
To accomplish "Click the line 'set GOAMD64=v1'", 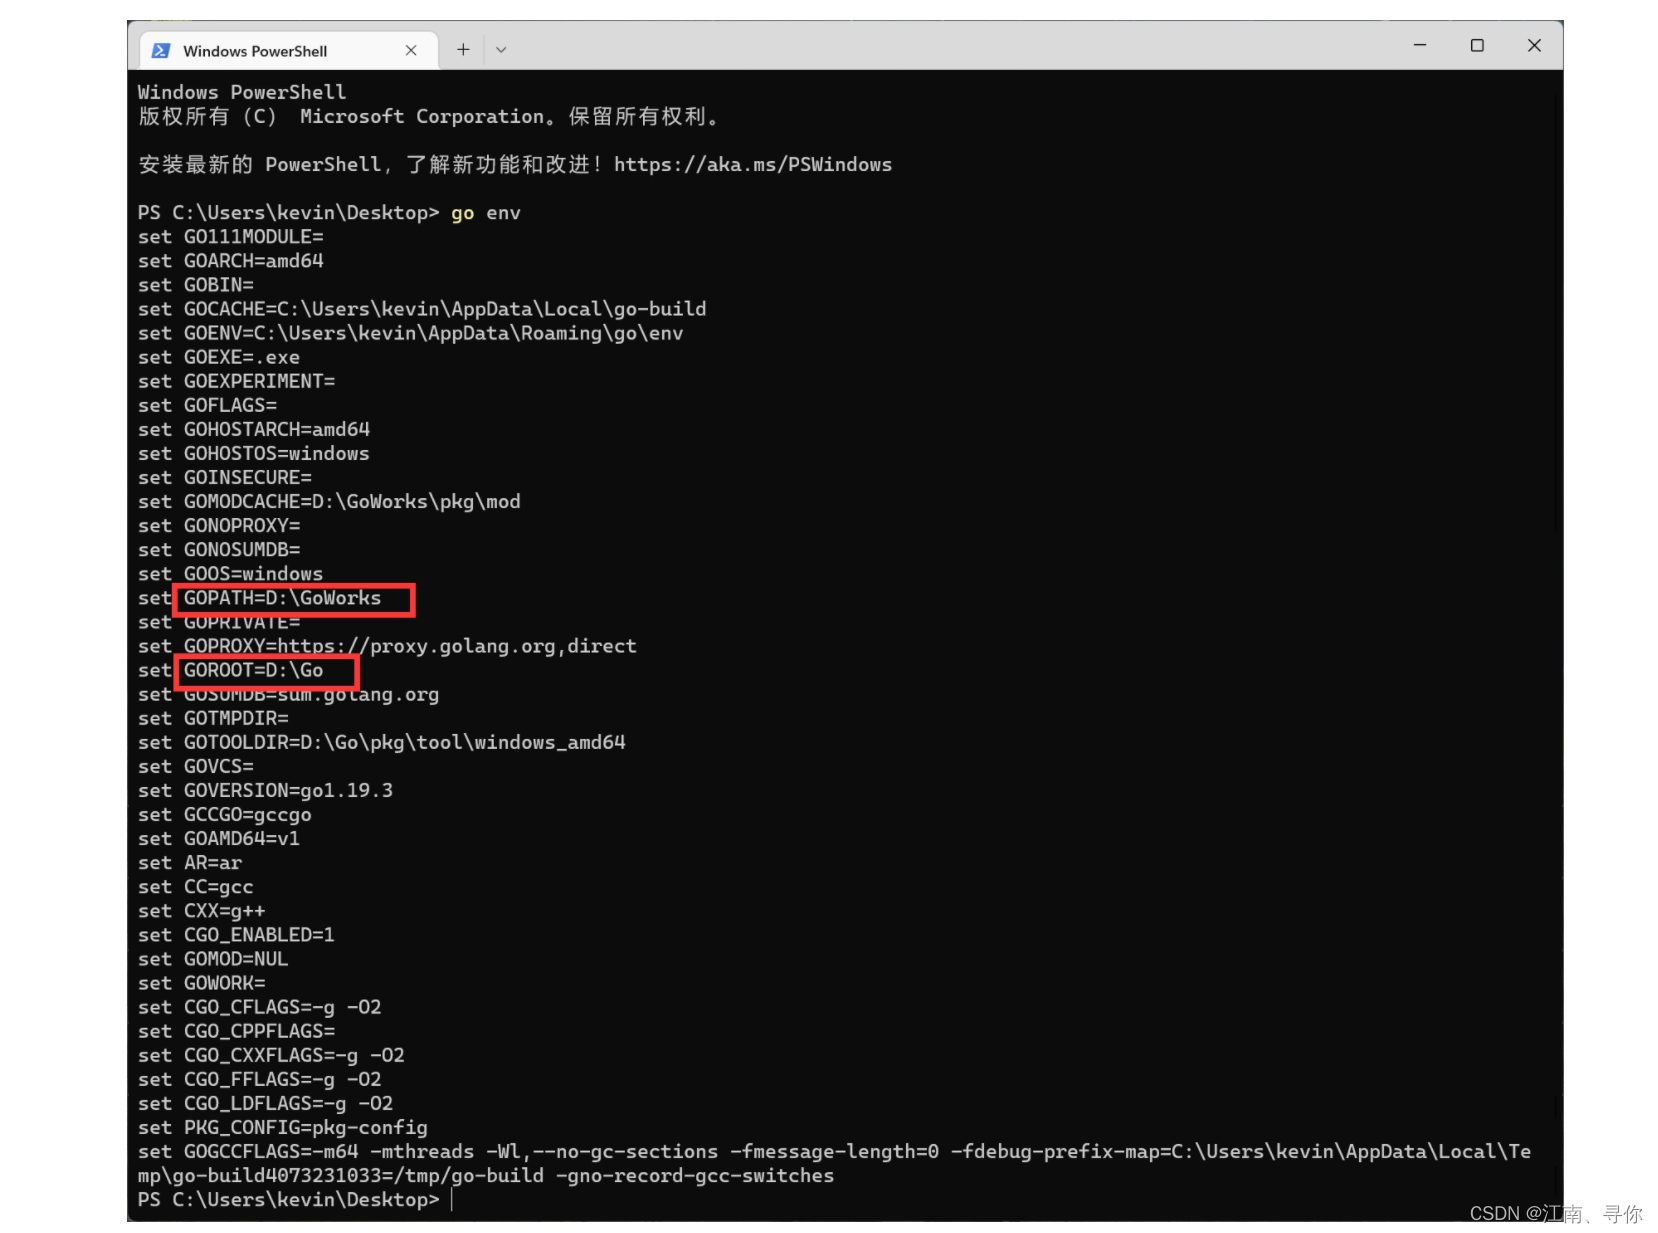I will [x=219, y=839].
